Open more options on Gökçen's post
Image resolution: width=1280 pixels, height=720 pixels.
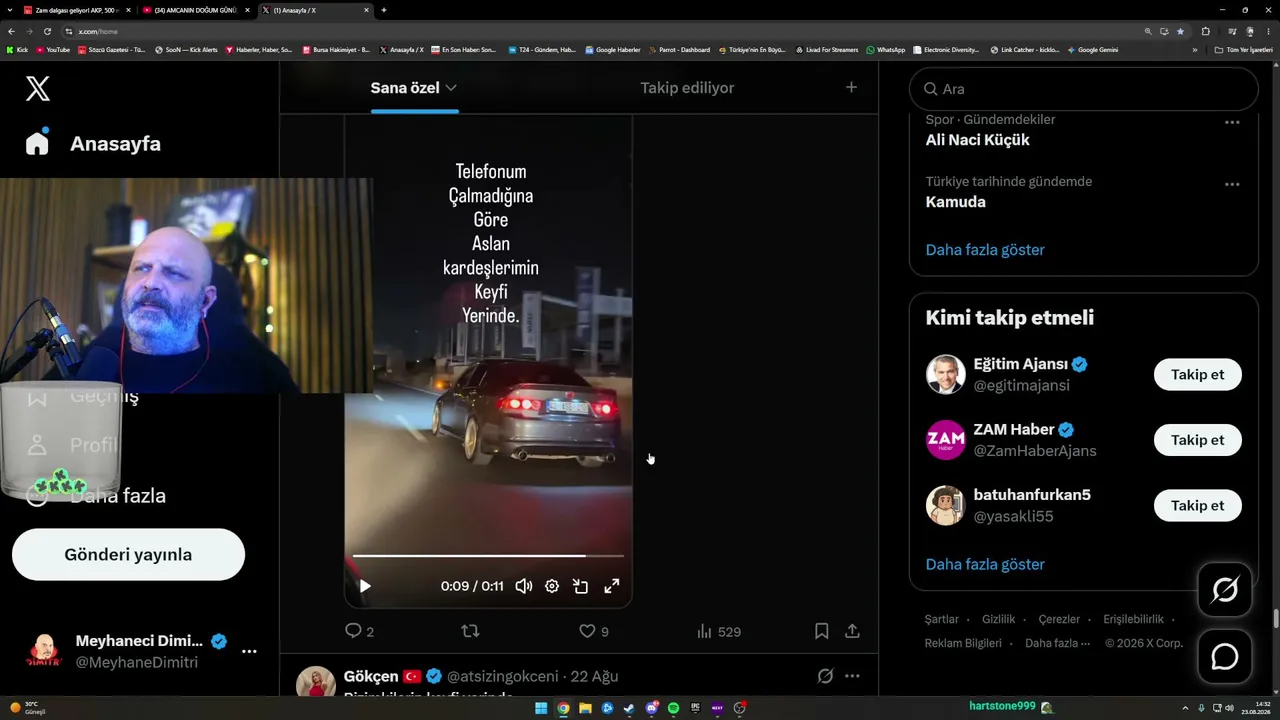pos(852,676)
